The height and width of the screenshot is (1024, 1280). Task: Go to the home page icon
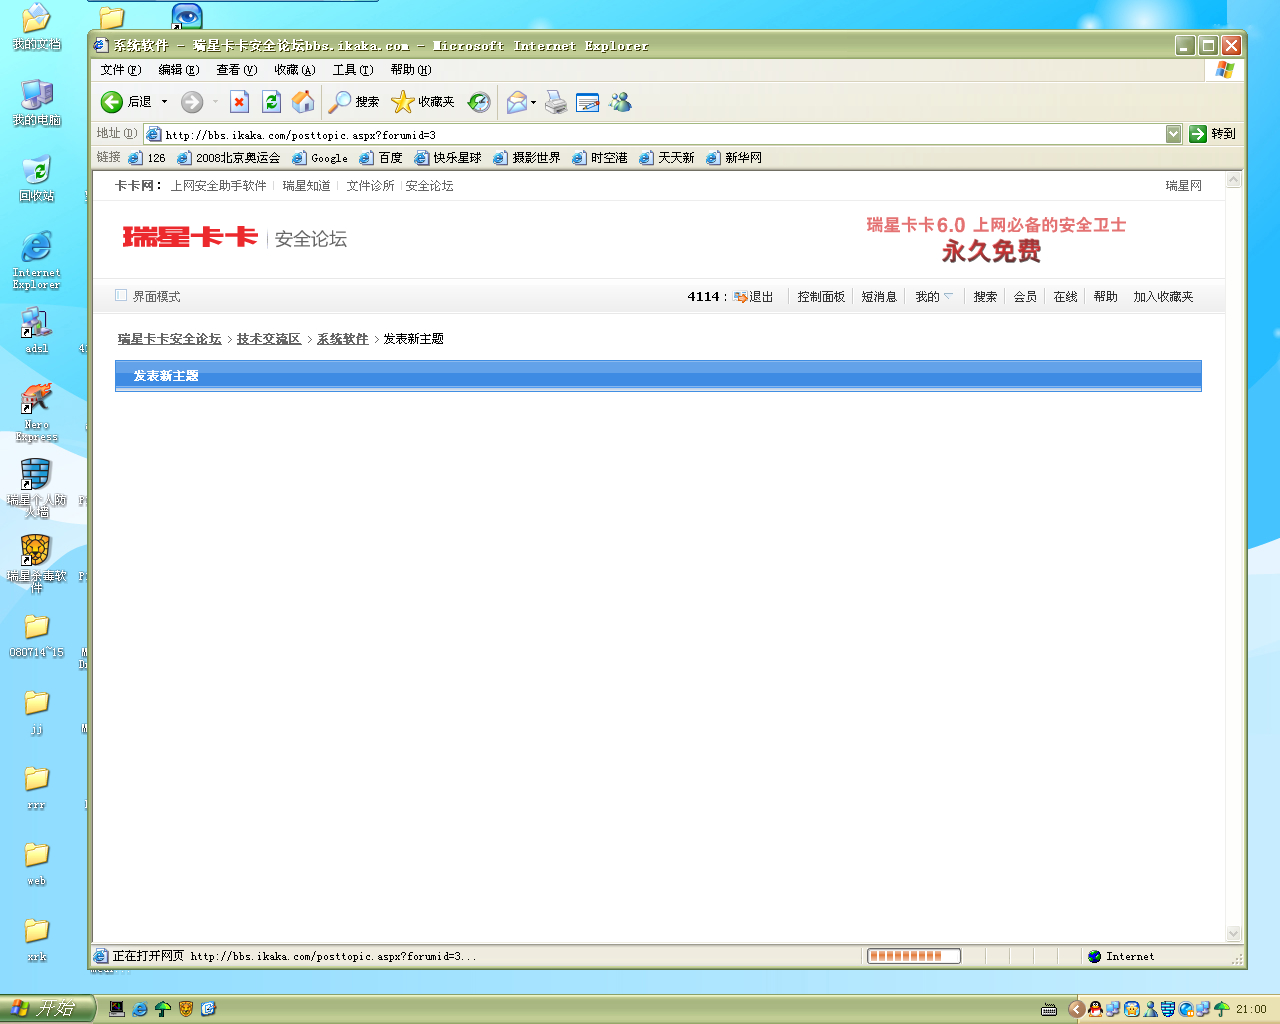click(303, 102)
